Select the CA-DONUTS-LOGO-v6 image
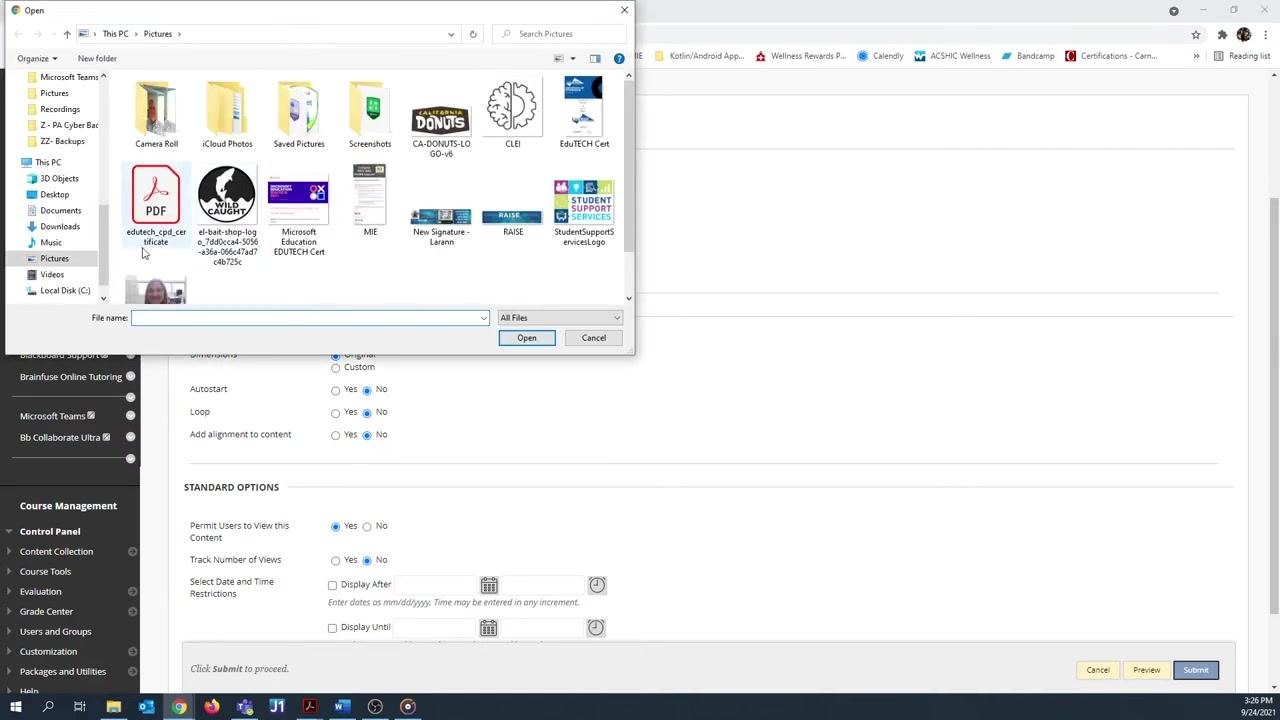 [x=441, y=130]
